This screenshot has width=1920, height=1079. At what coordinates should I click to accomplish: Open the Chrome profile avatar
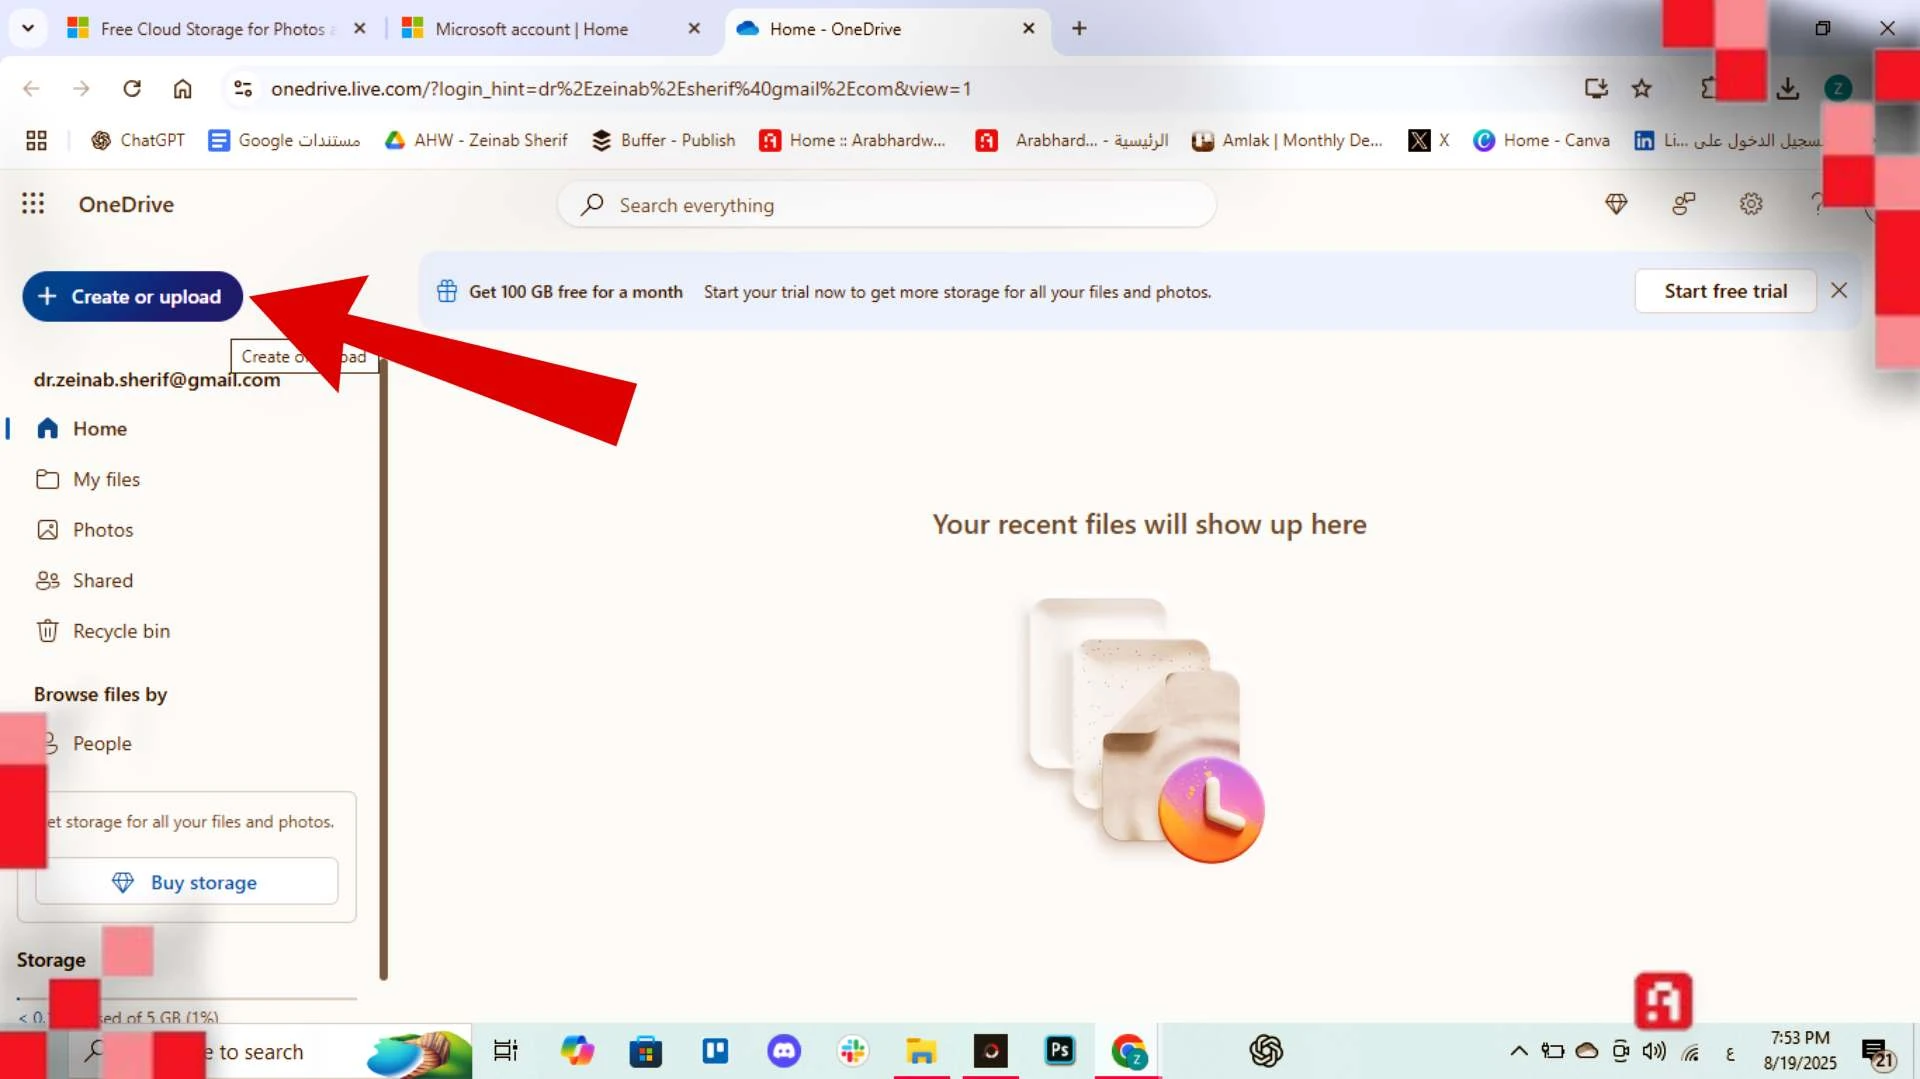pyautogui.click(x=1838, y=89)
